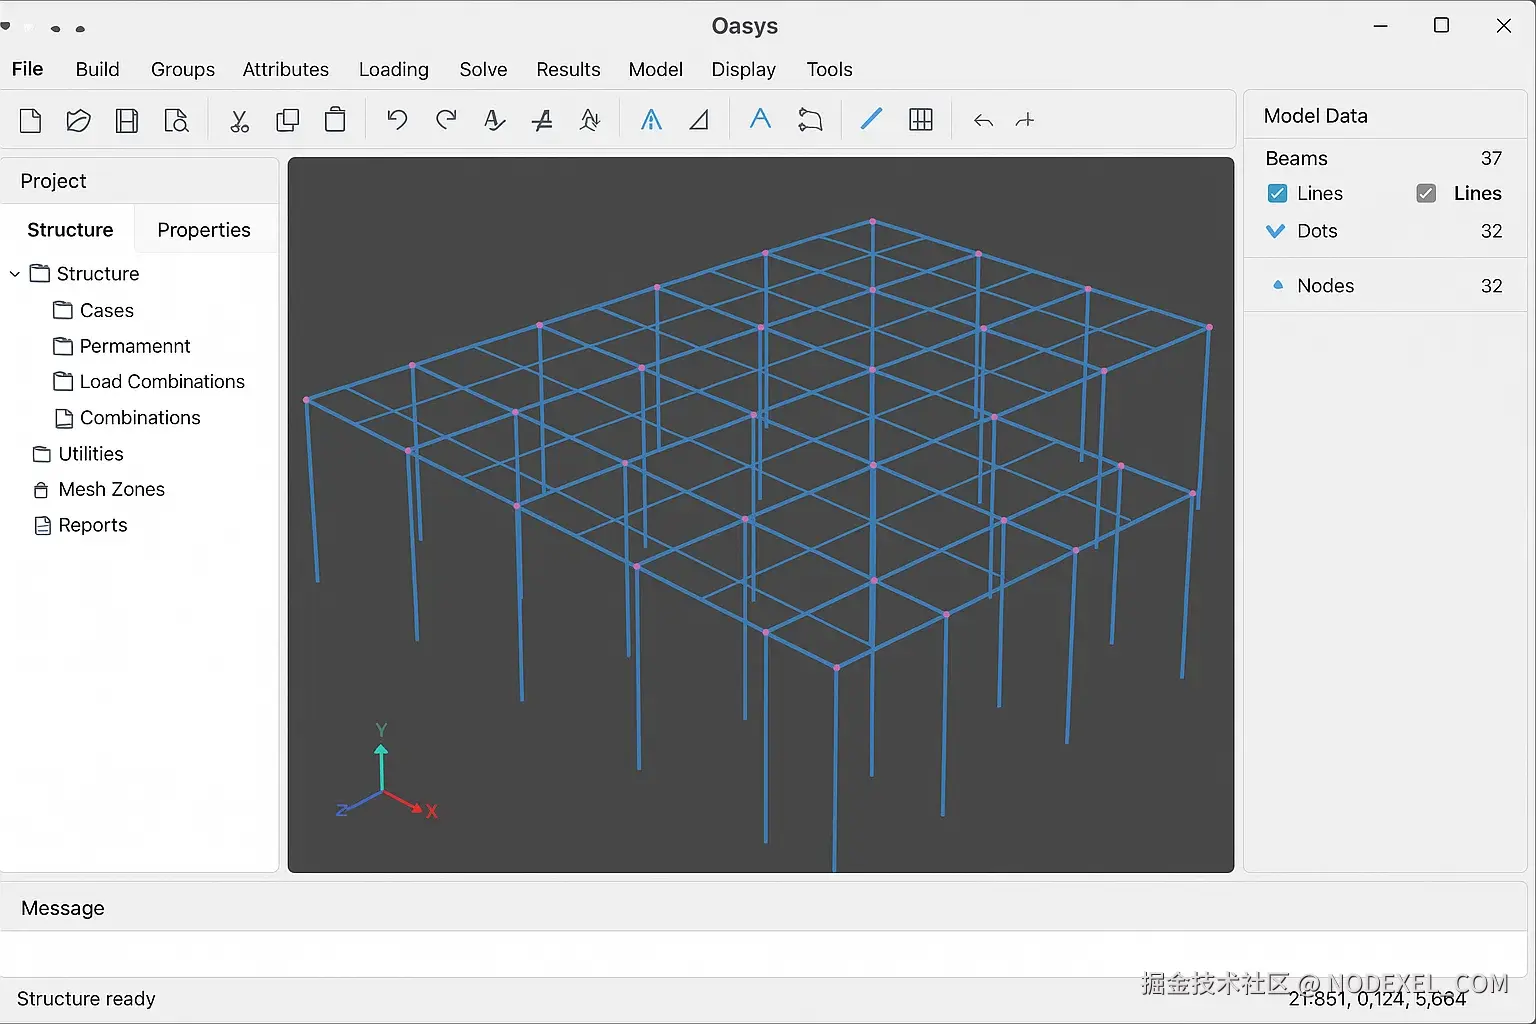1536x1024 pixels.
Task: Select the Mesh Zones text label
Action: (x=112, y=490)
